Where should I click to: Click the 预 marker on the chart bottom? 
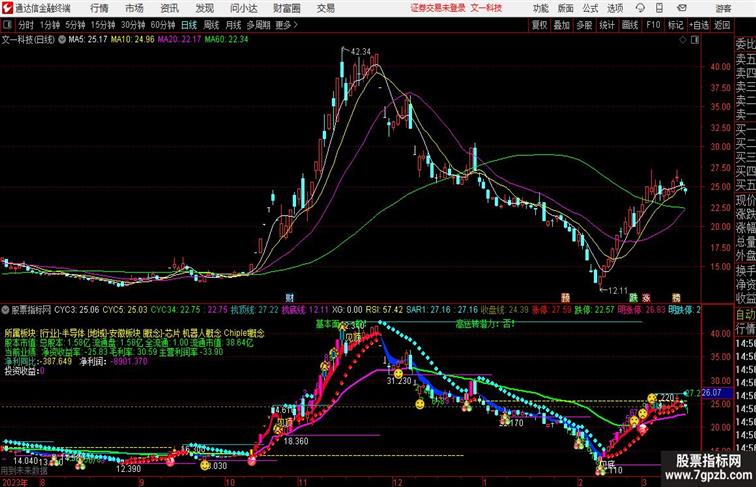click(565, 298)
